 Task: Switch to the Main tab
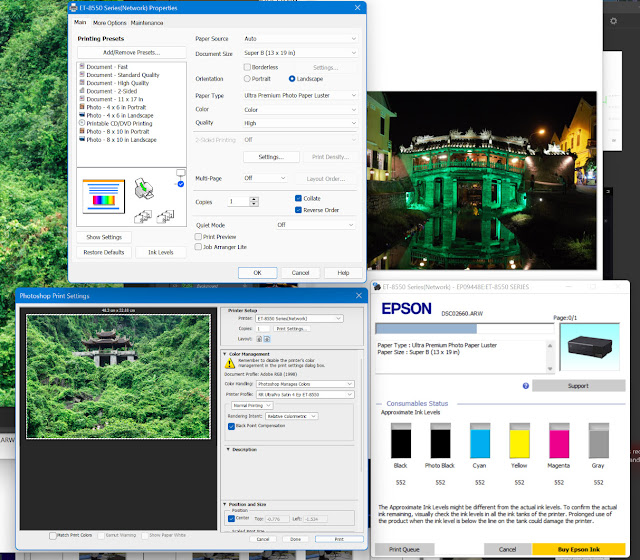(80, 22)
